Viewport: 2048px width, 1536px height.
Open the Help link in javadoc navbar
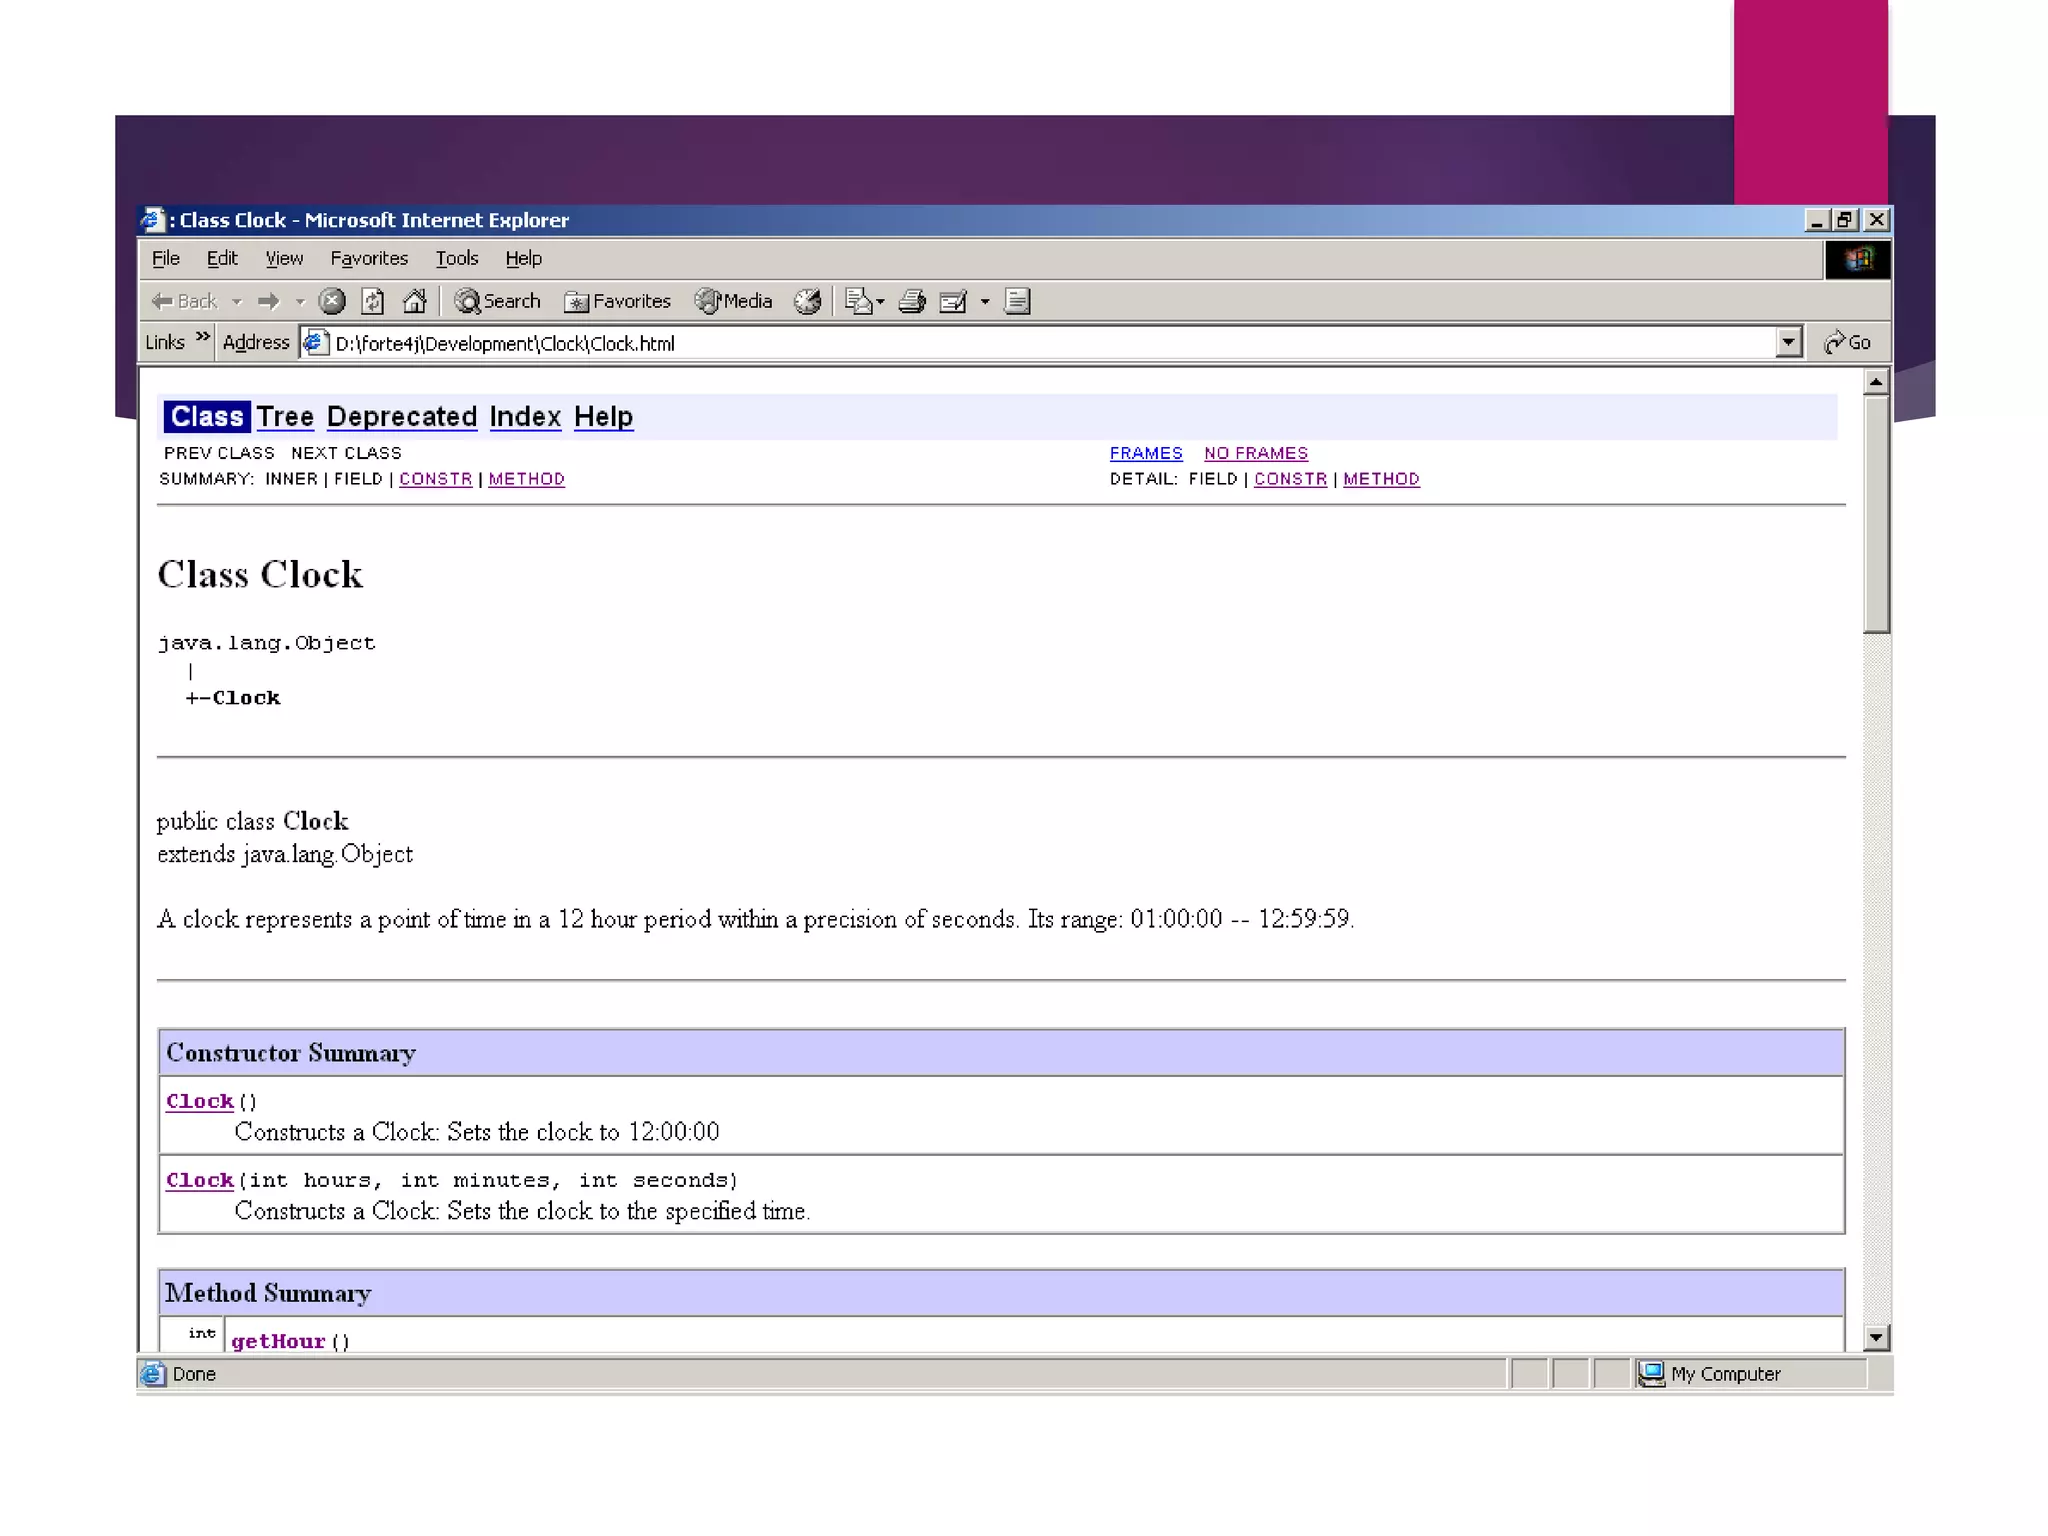pos(603,416)
